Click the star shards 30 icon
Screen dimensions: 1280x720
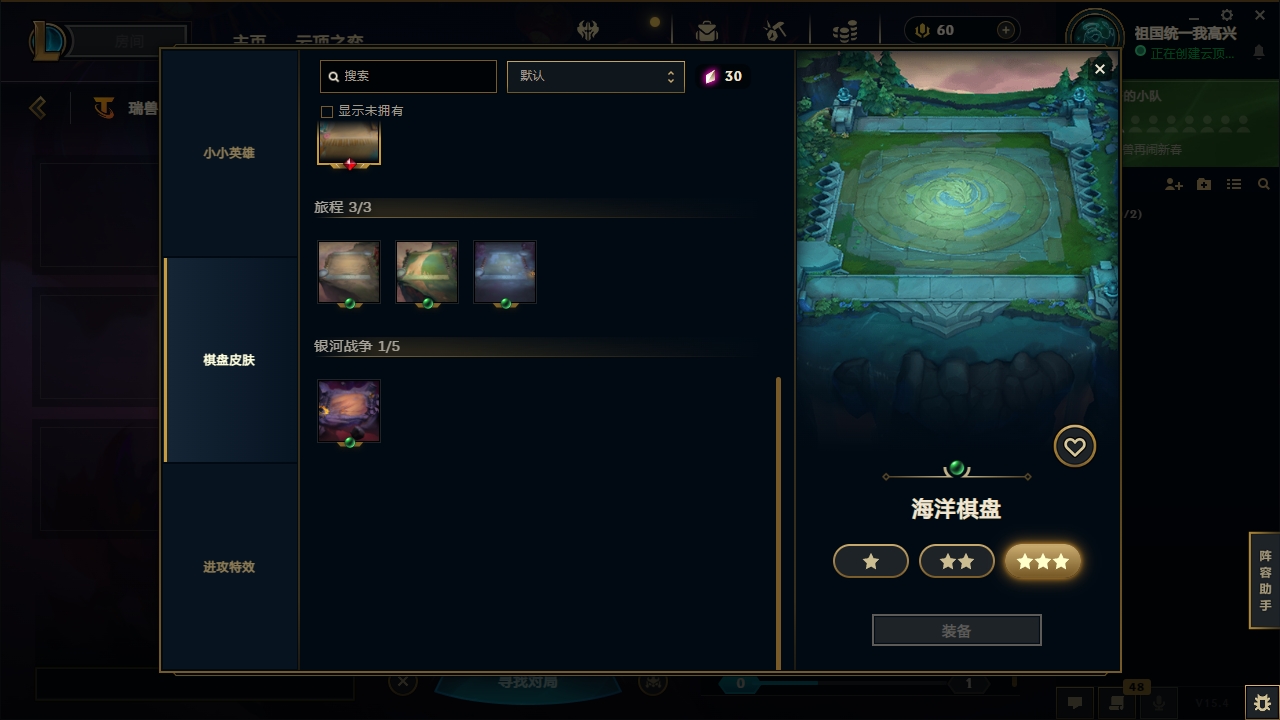(x=710, y=76)
